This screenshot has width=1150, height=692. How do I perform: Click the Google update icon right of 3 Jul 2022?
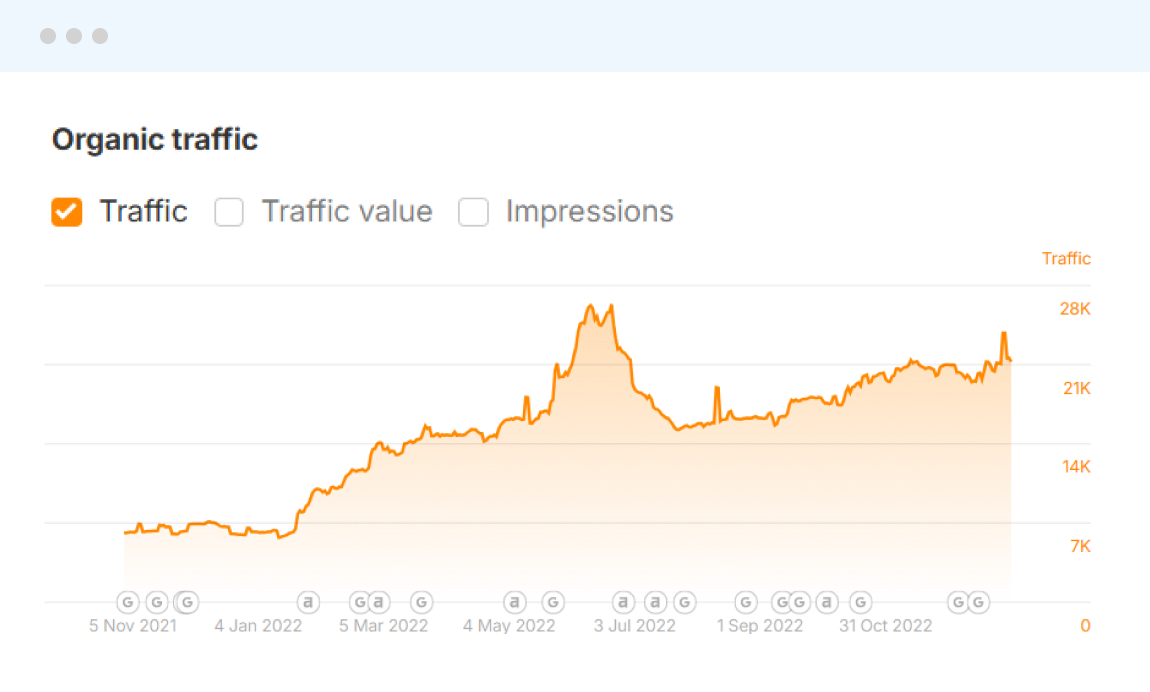pos(684,602)
